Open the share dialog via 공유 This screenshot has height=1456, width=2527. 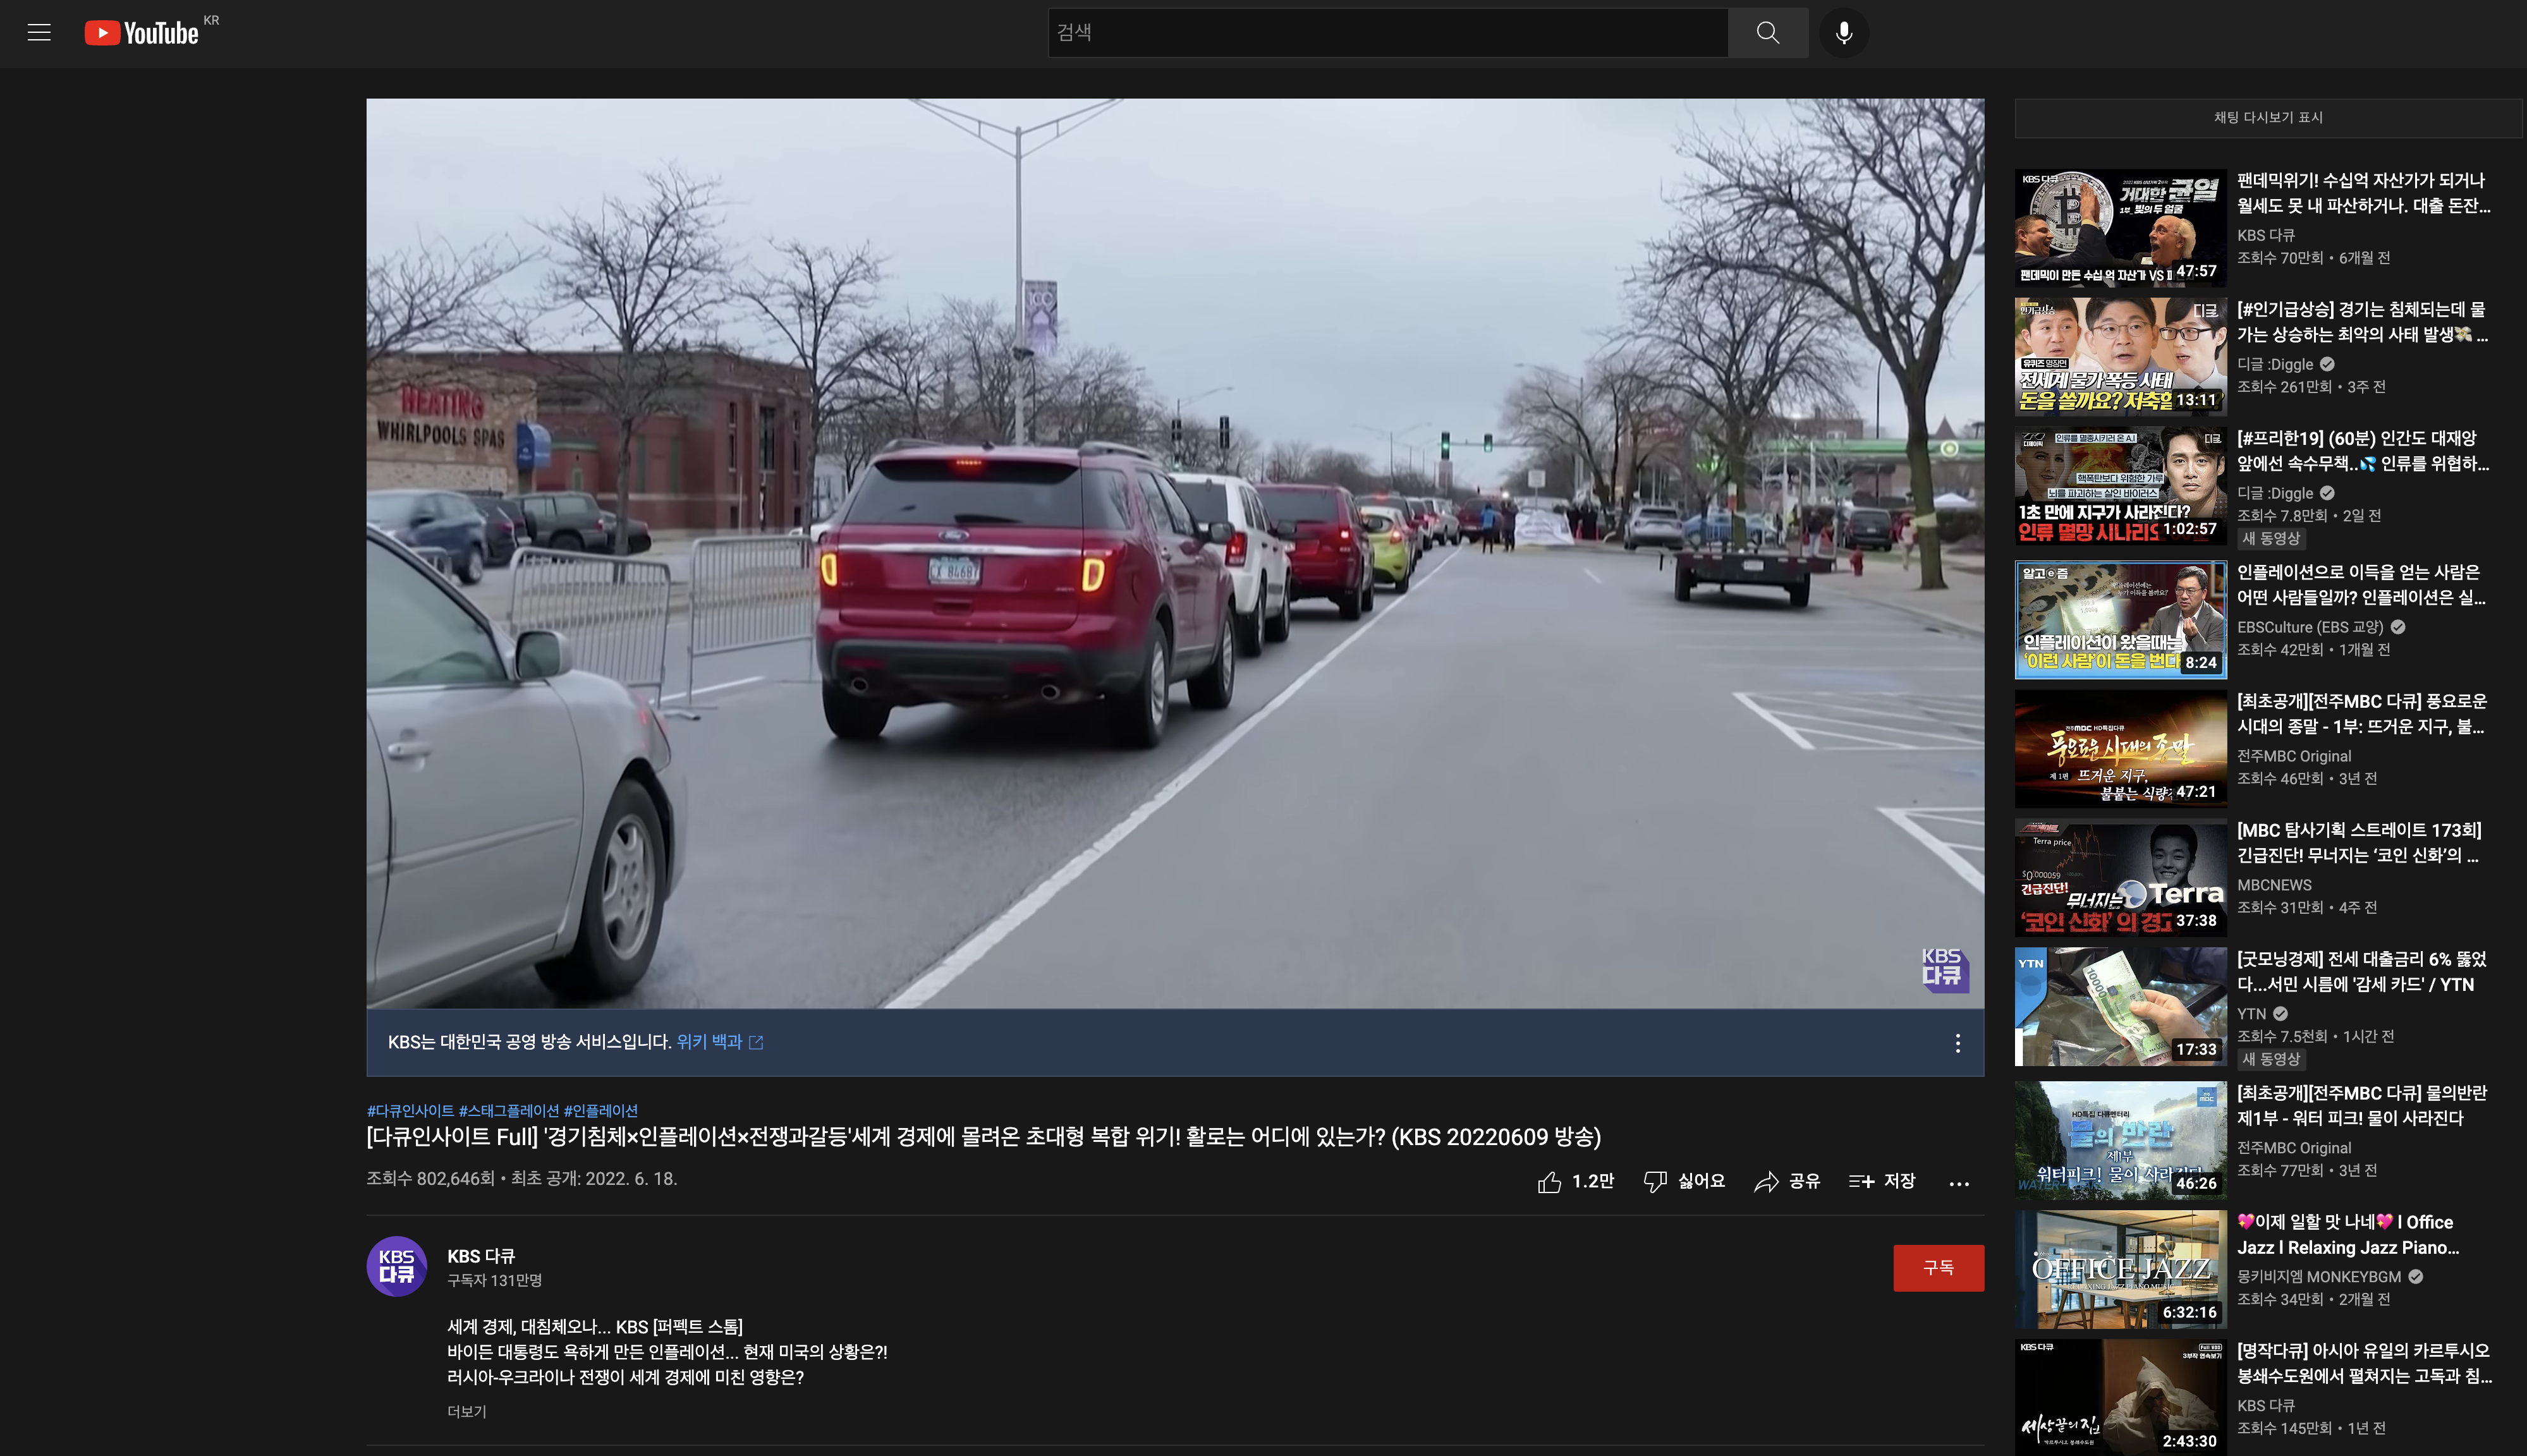tap(1787, 1182)
